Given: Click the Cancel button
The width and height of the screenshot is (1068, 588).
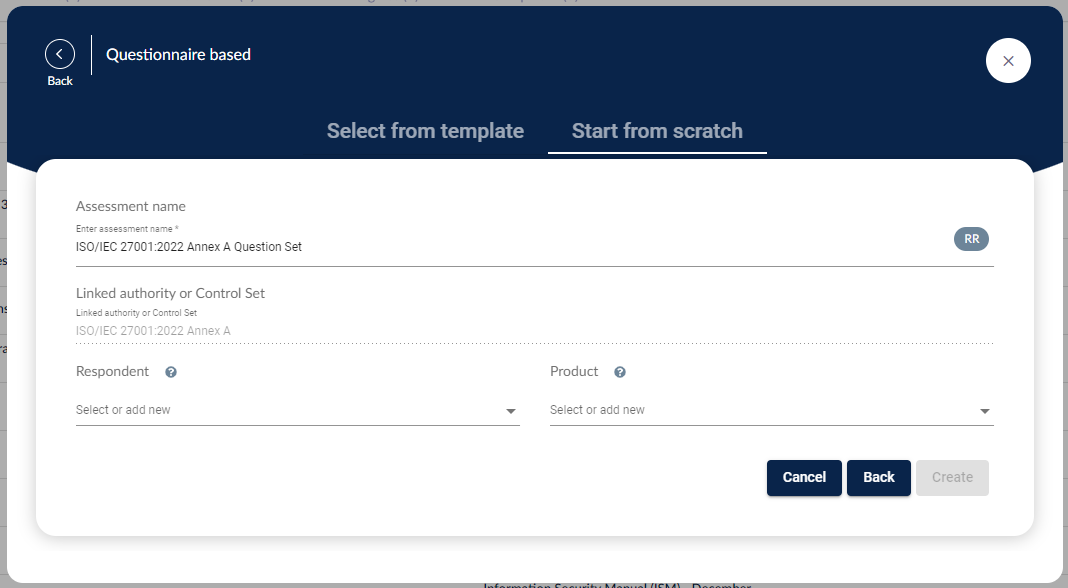Looking at the screenshot, I should pyautogui.click(x=804, y=478).
